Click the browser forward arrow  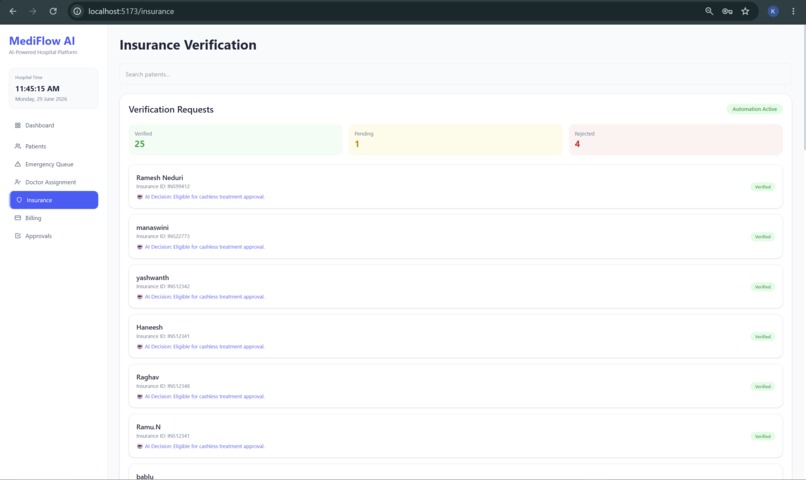coord(33,11)
